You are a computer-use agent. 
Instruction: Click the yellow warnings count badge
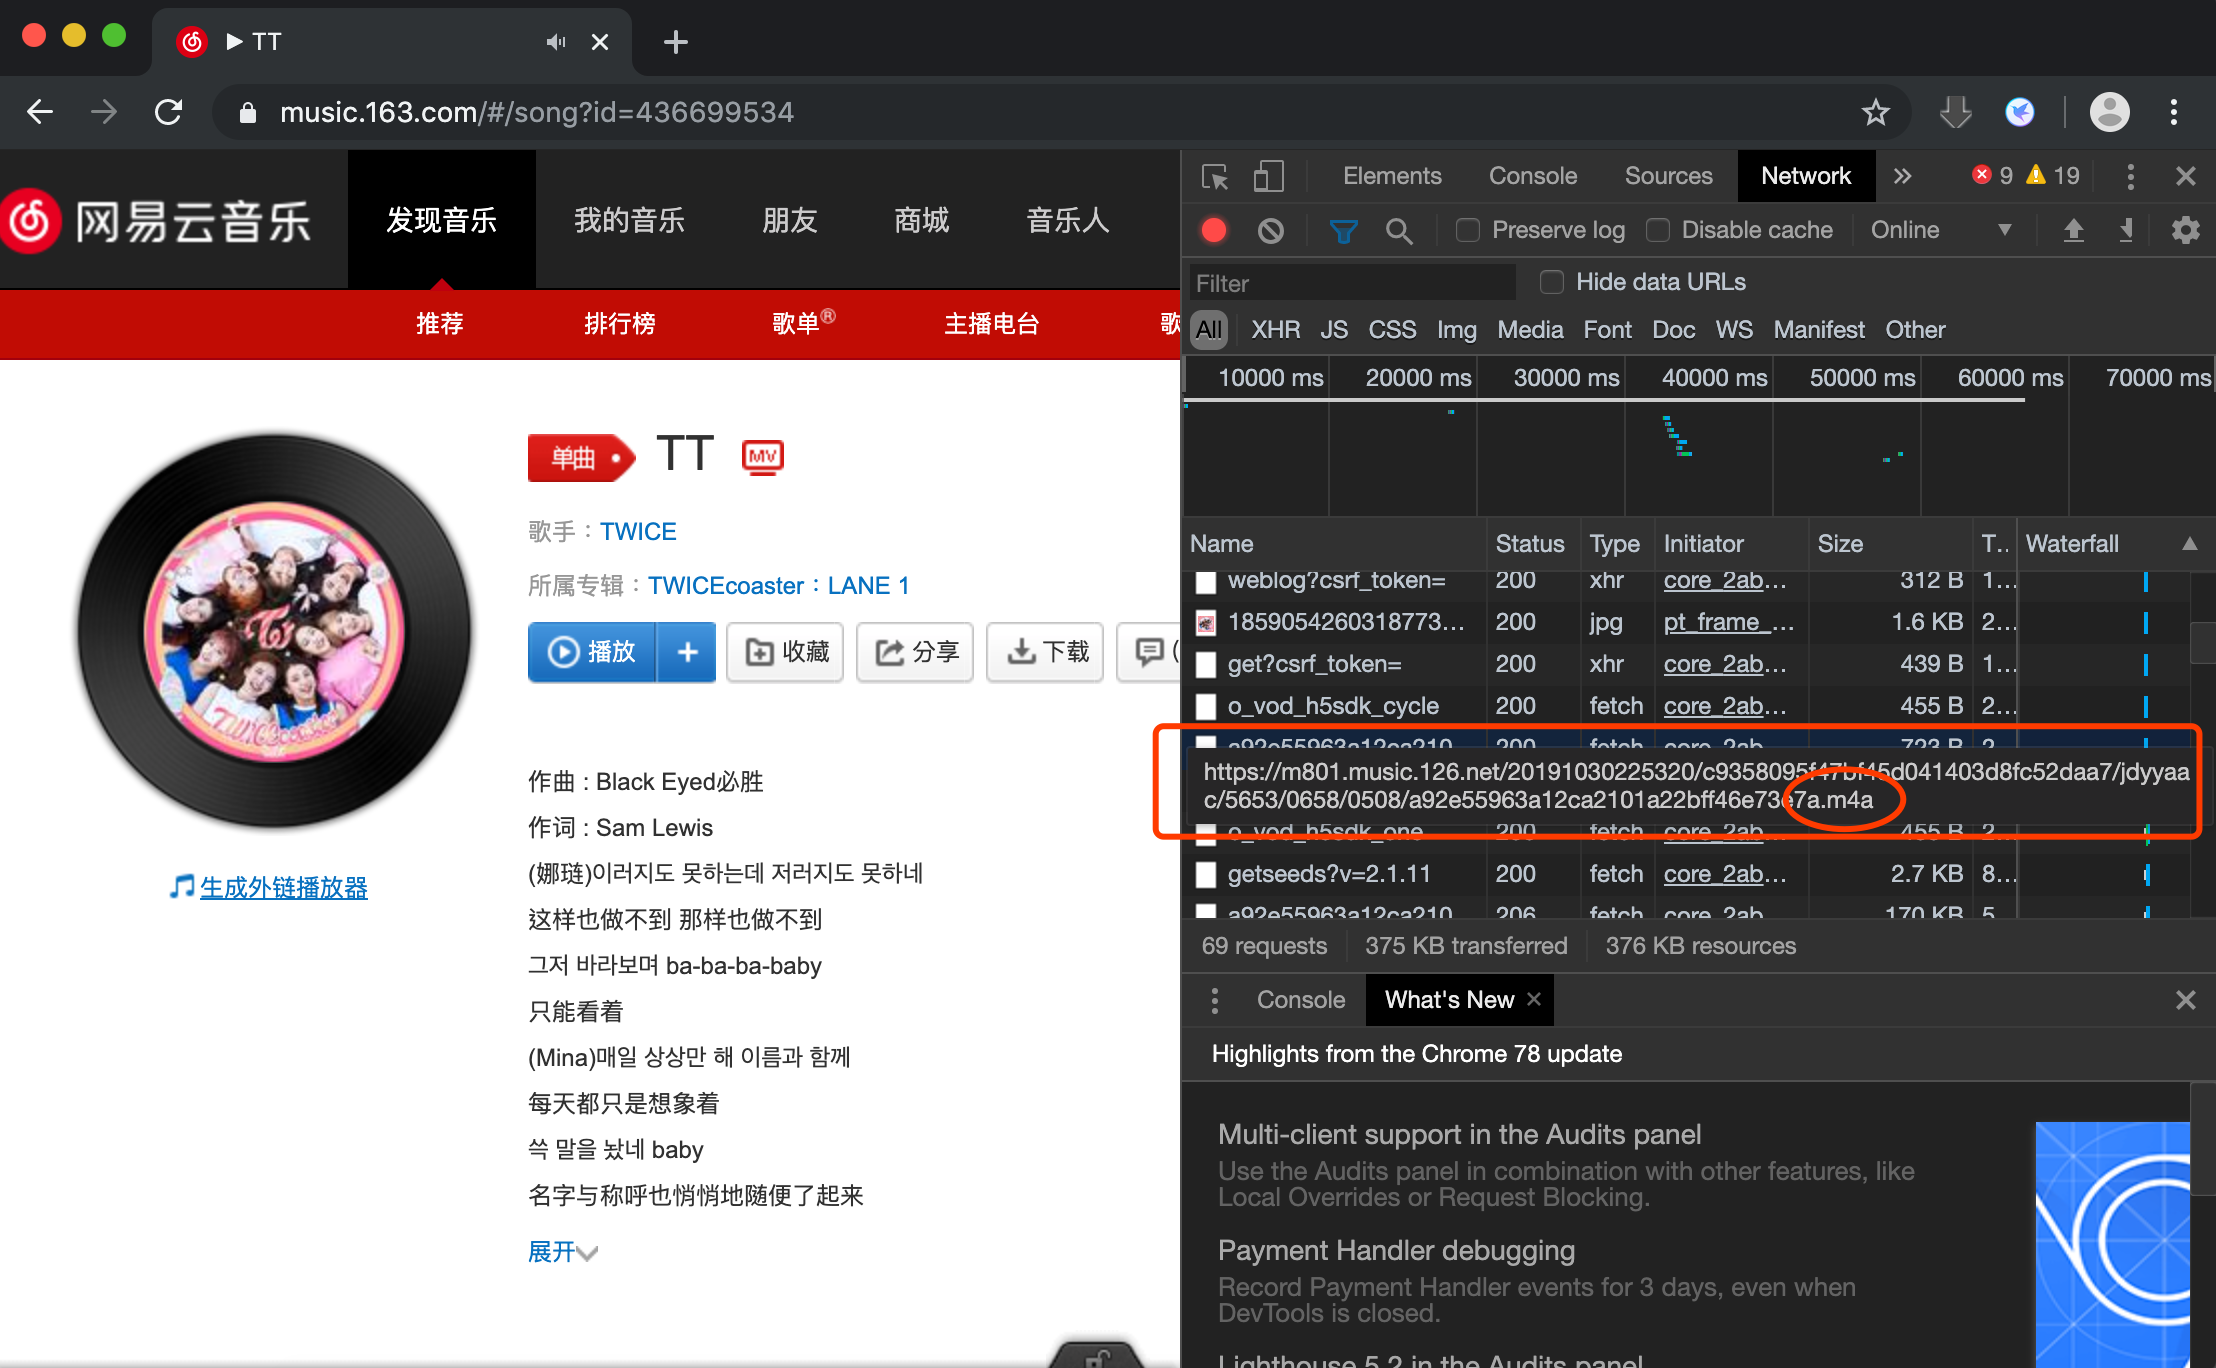(2052, 176)
